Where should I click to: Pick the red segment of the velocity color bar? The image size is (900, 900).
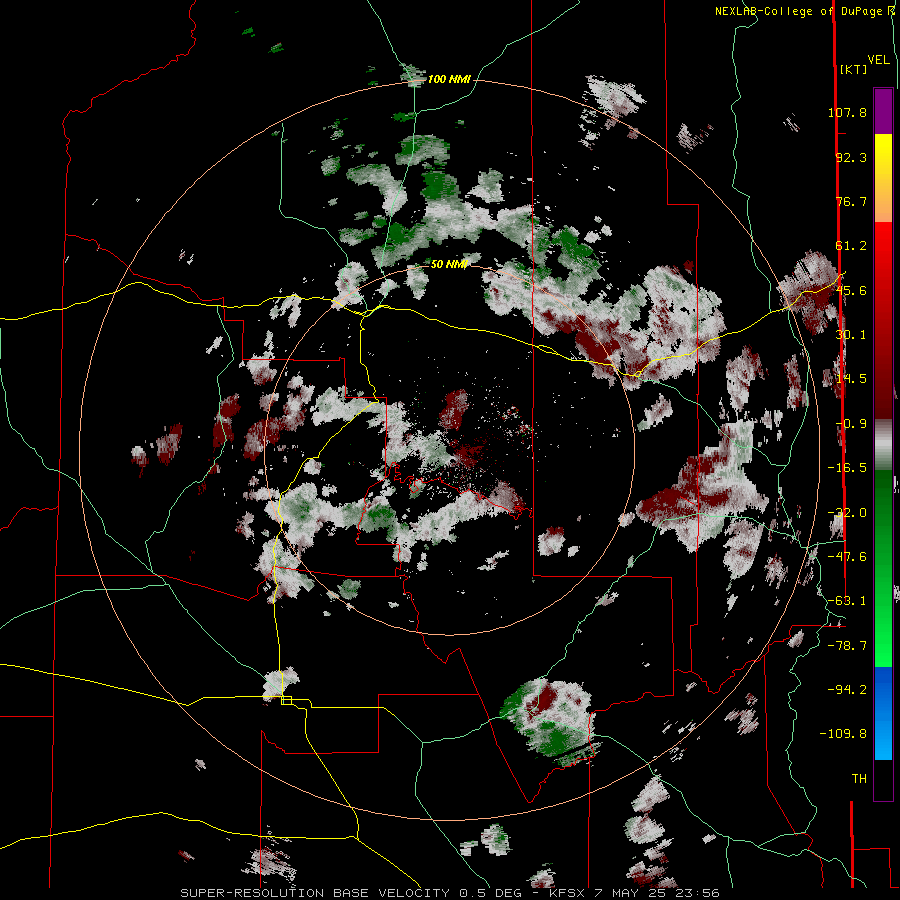(883, 320)
